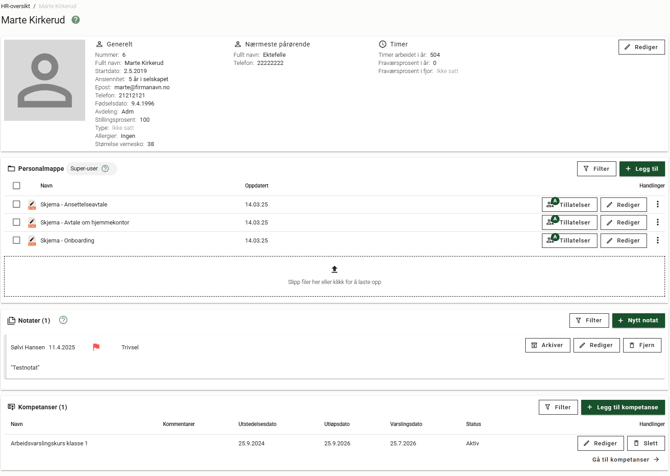
Task: Click the help icon next to Marte Kirkerud
Action: point(76,20)
